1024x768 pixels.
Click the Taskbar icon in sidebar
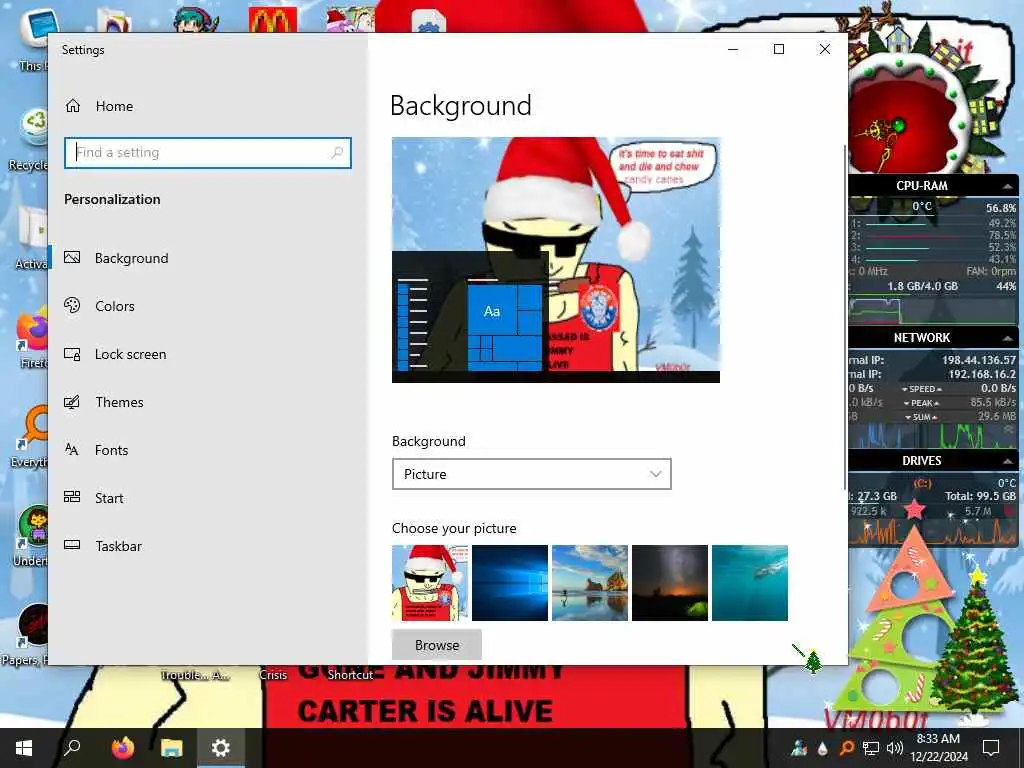72,545
